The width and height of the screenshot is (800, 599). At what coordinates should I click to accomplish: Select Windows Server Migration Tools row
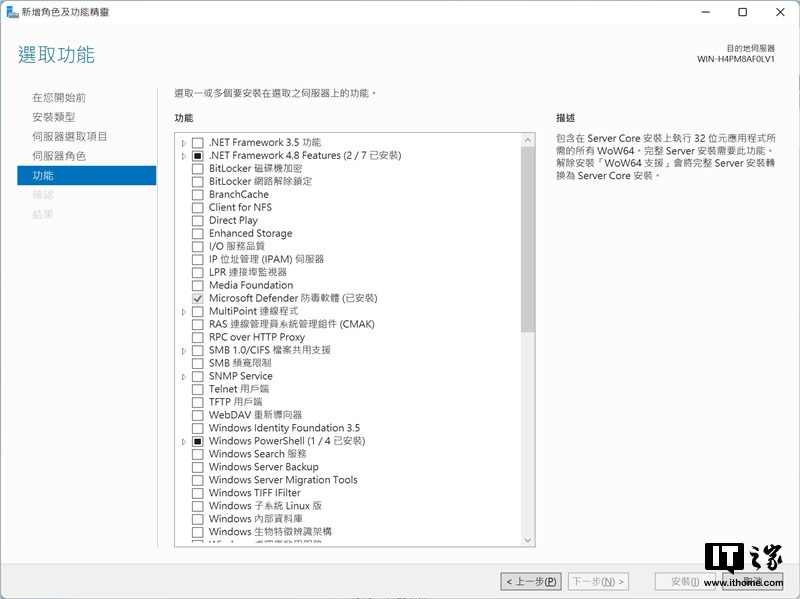(283, 480)
